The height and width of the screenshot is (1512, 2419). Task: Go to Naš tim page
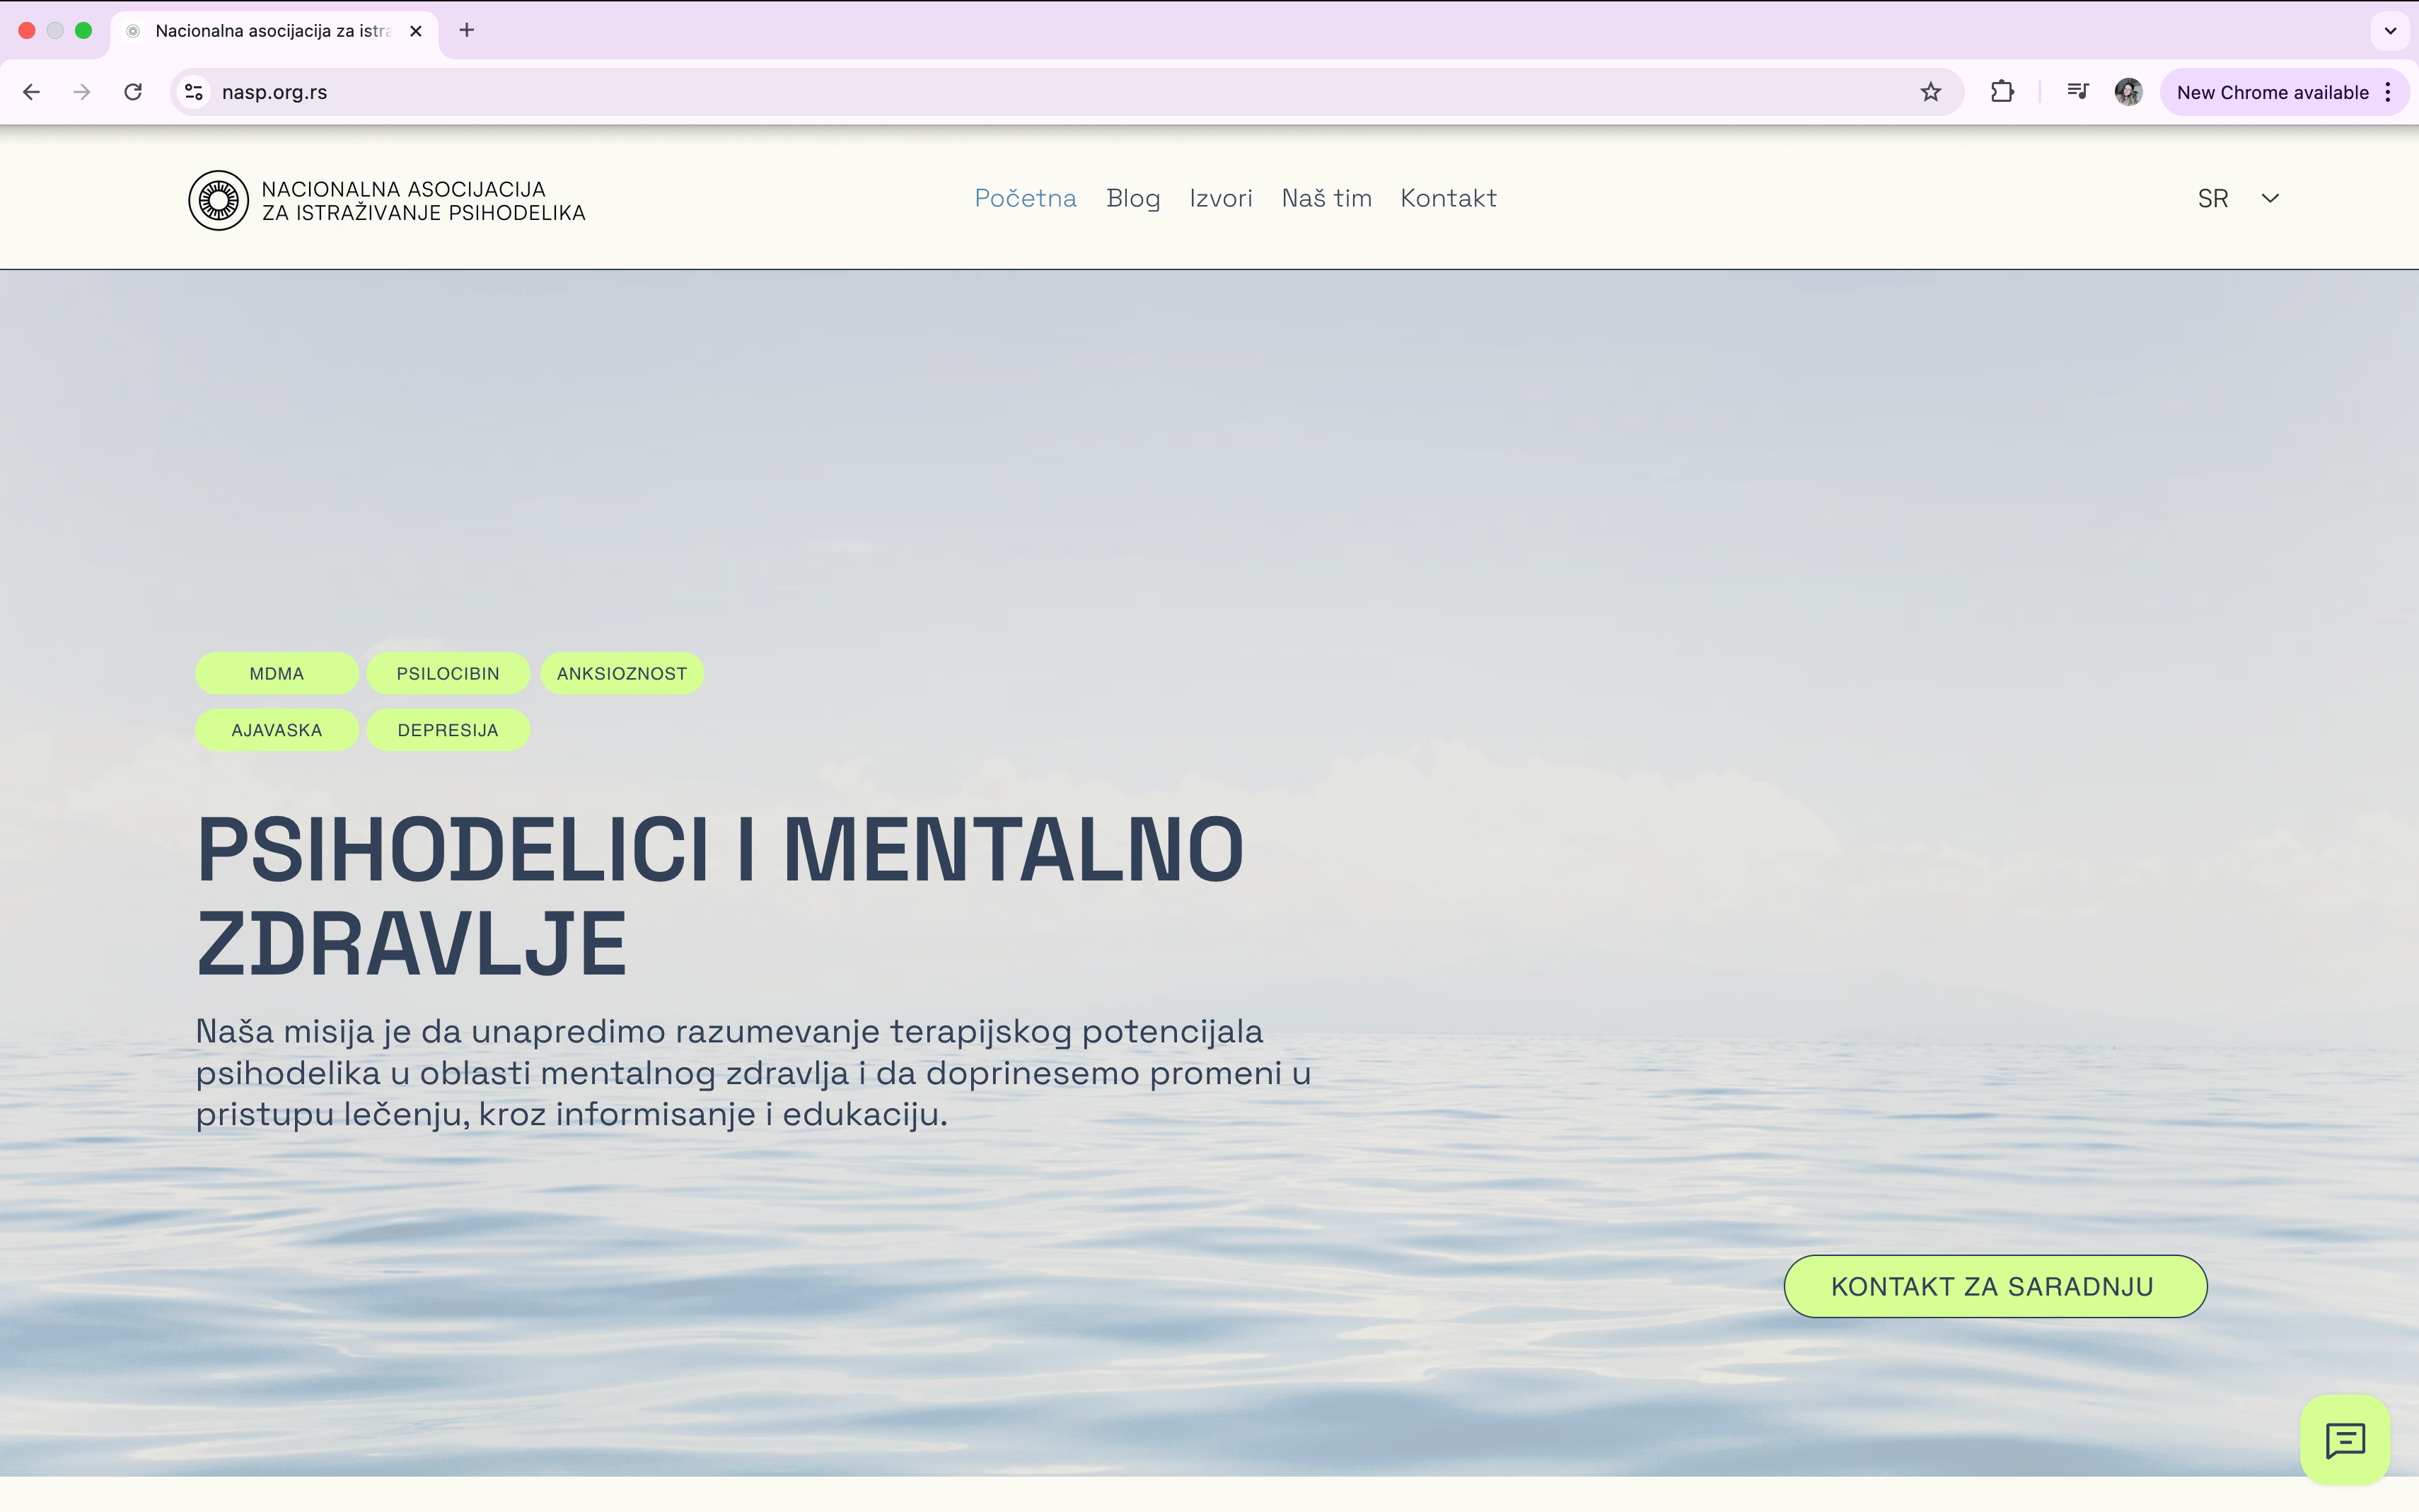coord(1326,198)
